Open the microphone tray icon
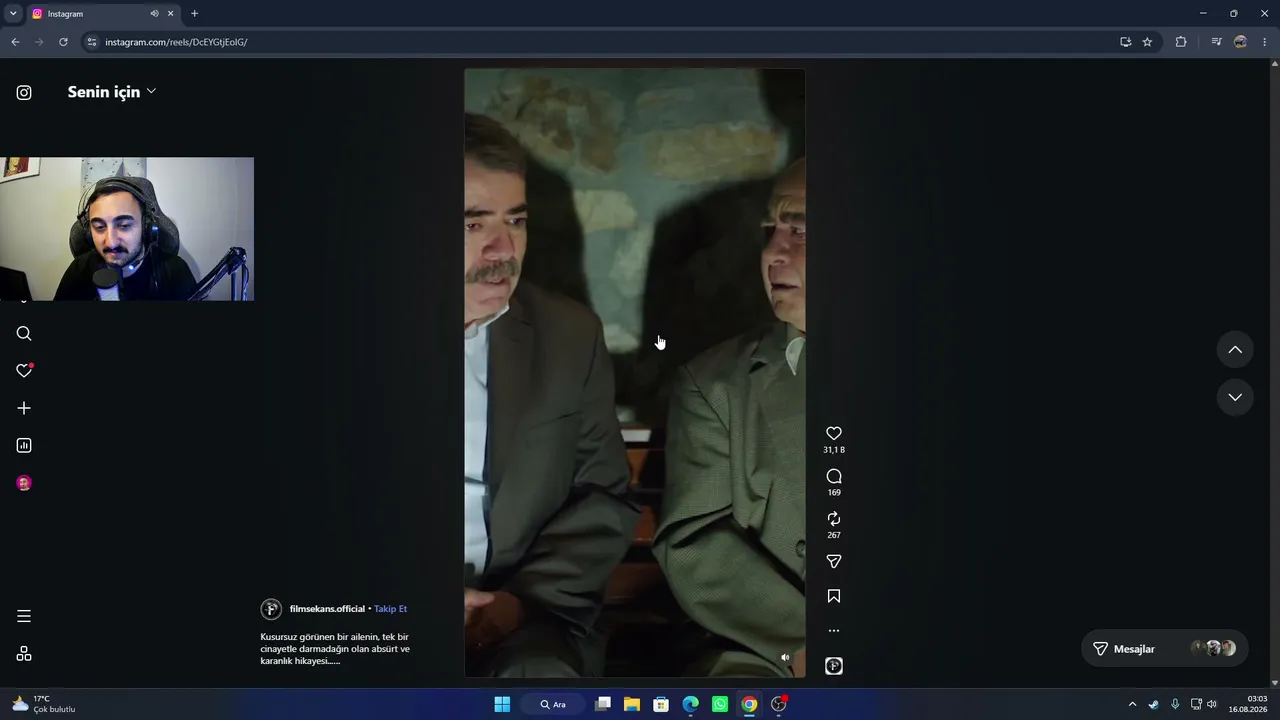Screen dimensions: 1280x720 [1175, 704]
